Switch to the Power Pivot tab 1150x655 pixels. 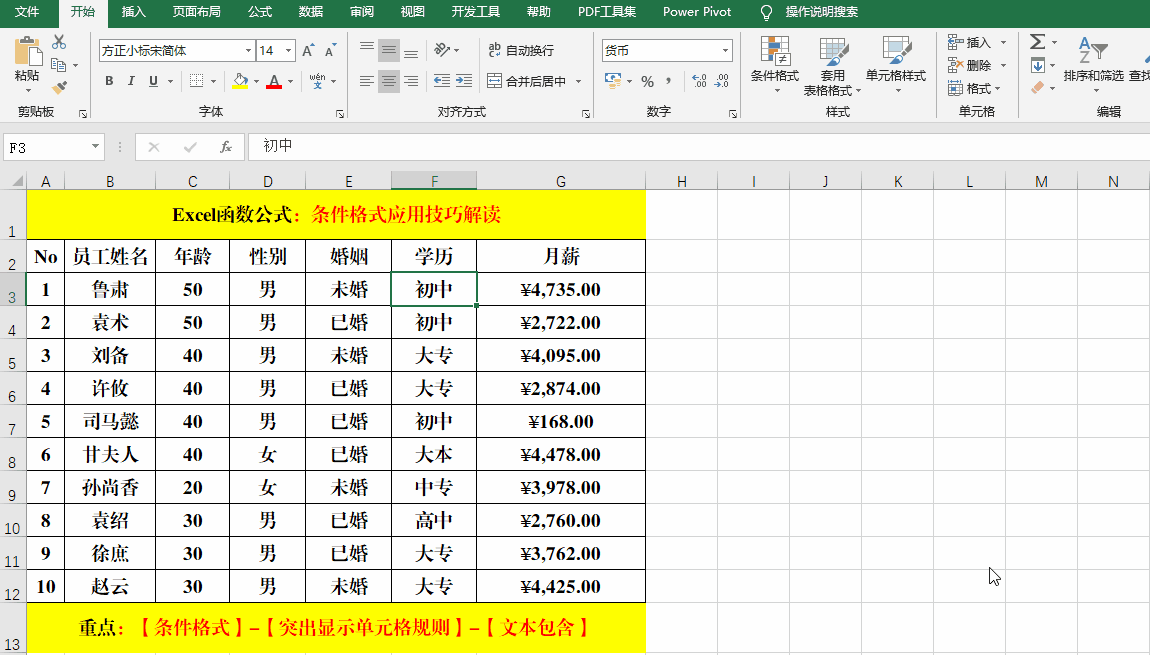tap(697, 12)
